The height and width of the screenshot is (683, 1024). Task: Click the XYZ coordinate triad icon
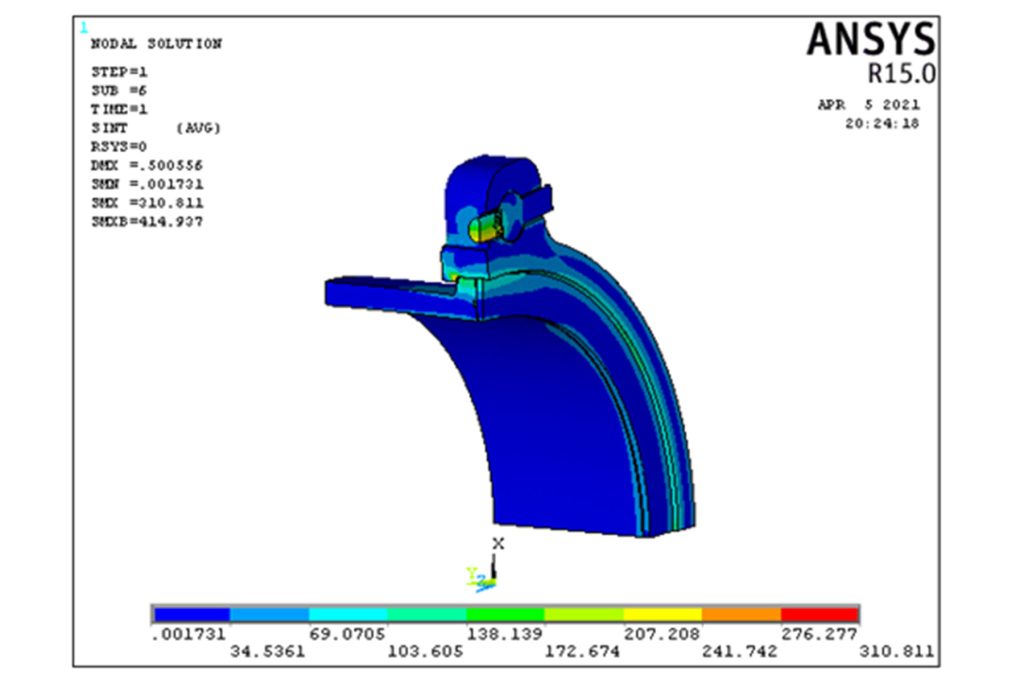(x=487, y=566)
